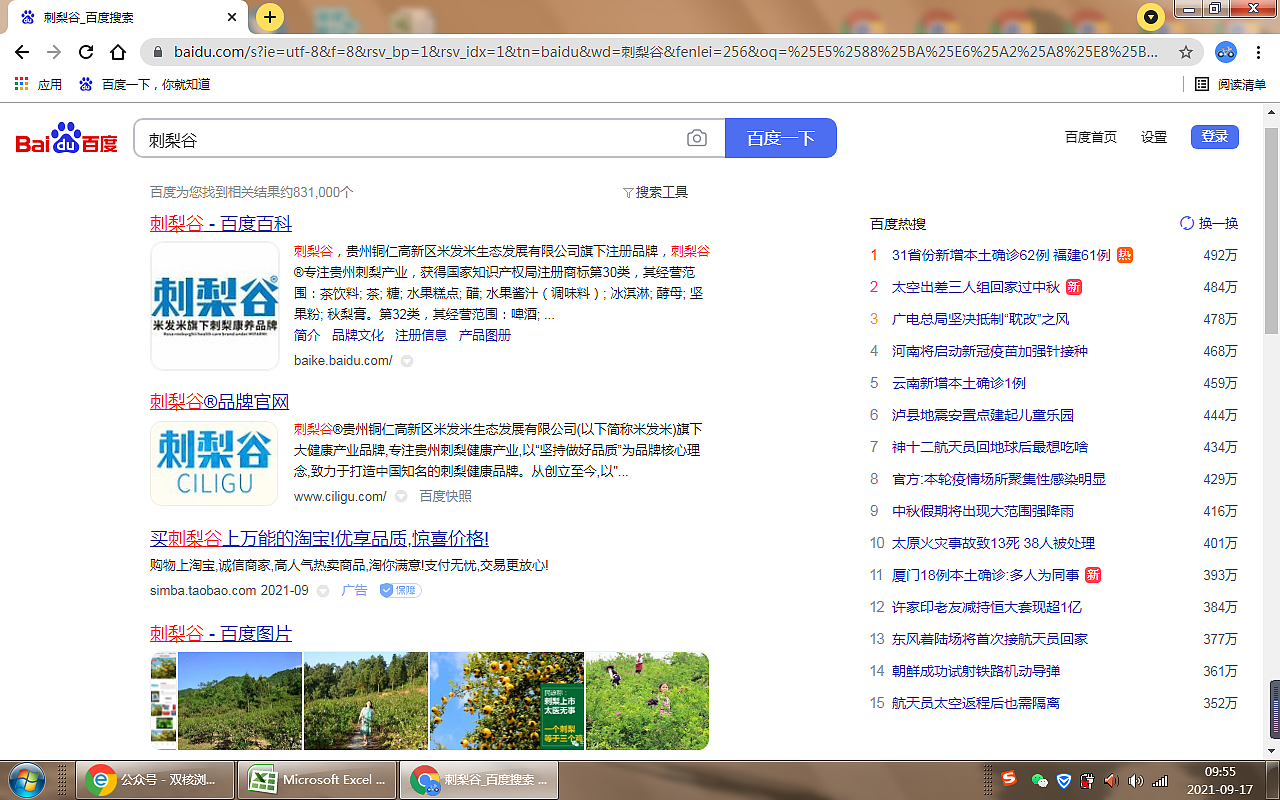1280x800 pixels.
Task: Expand the arrow beside www.ciligu.com/
Action: (x=401, y=497)
